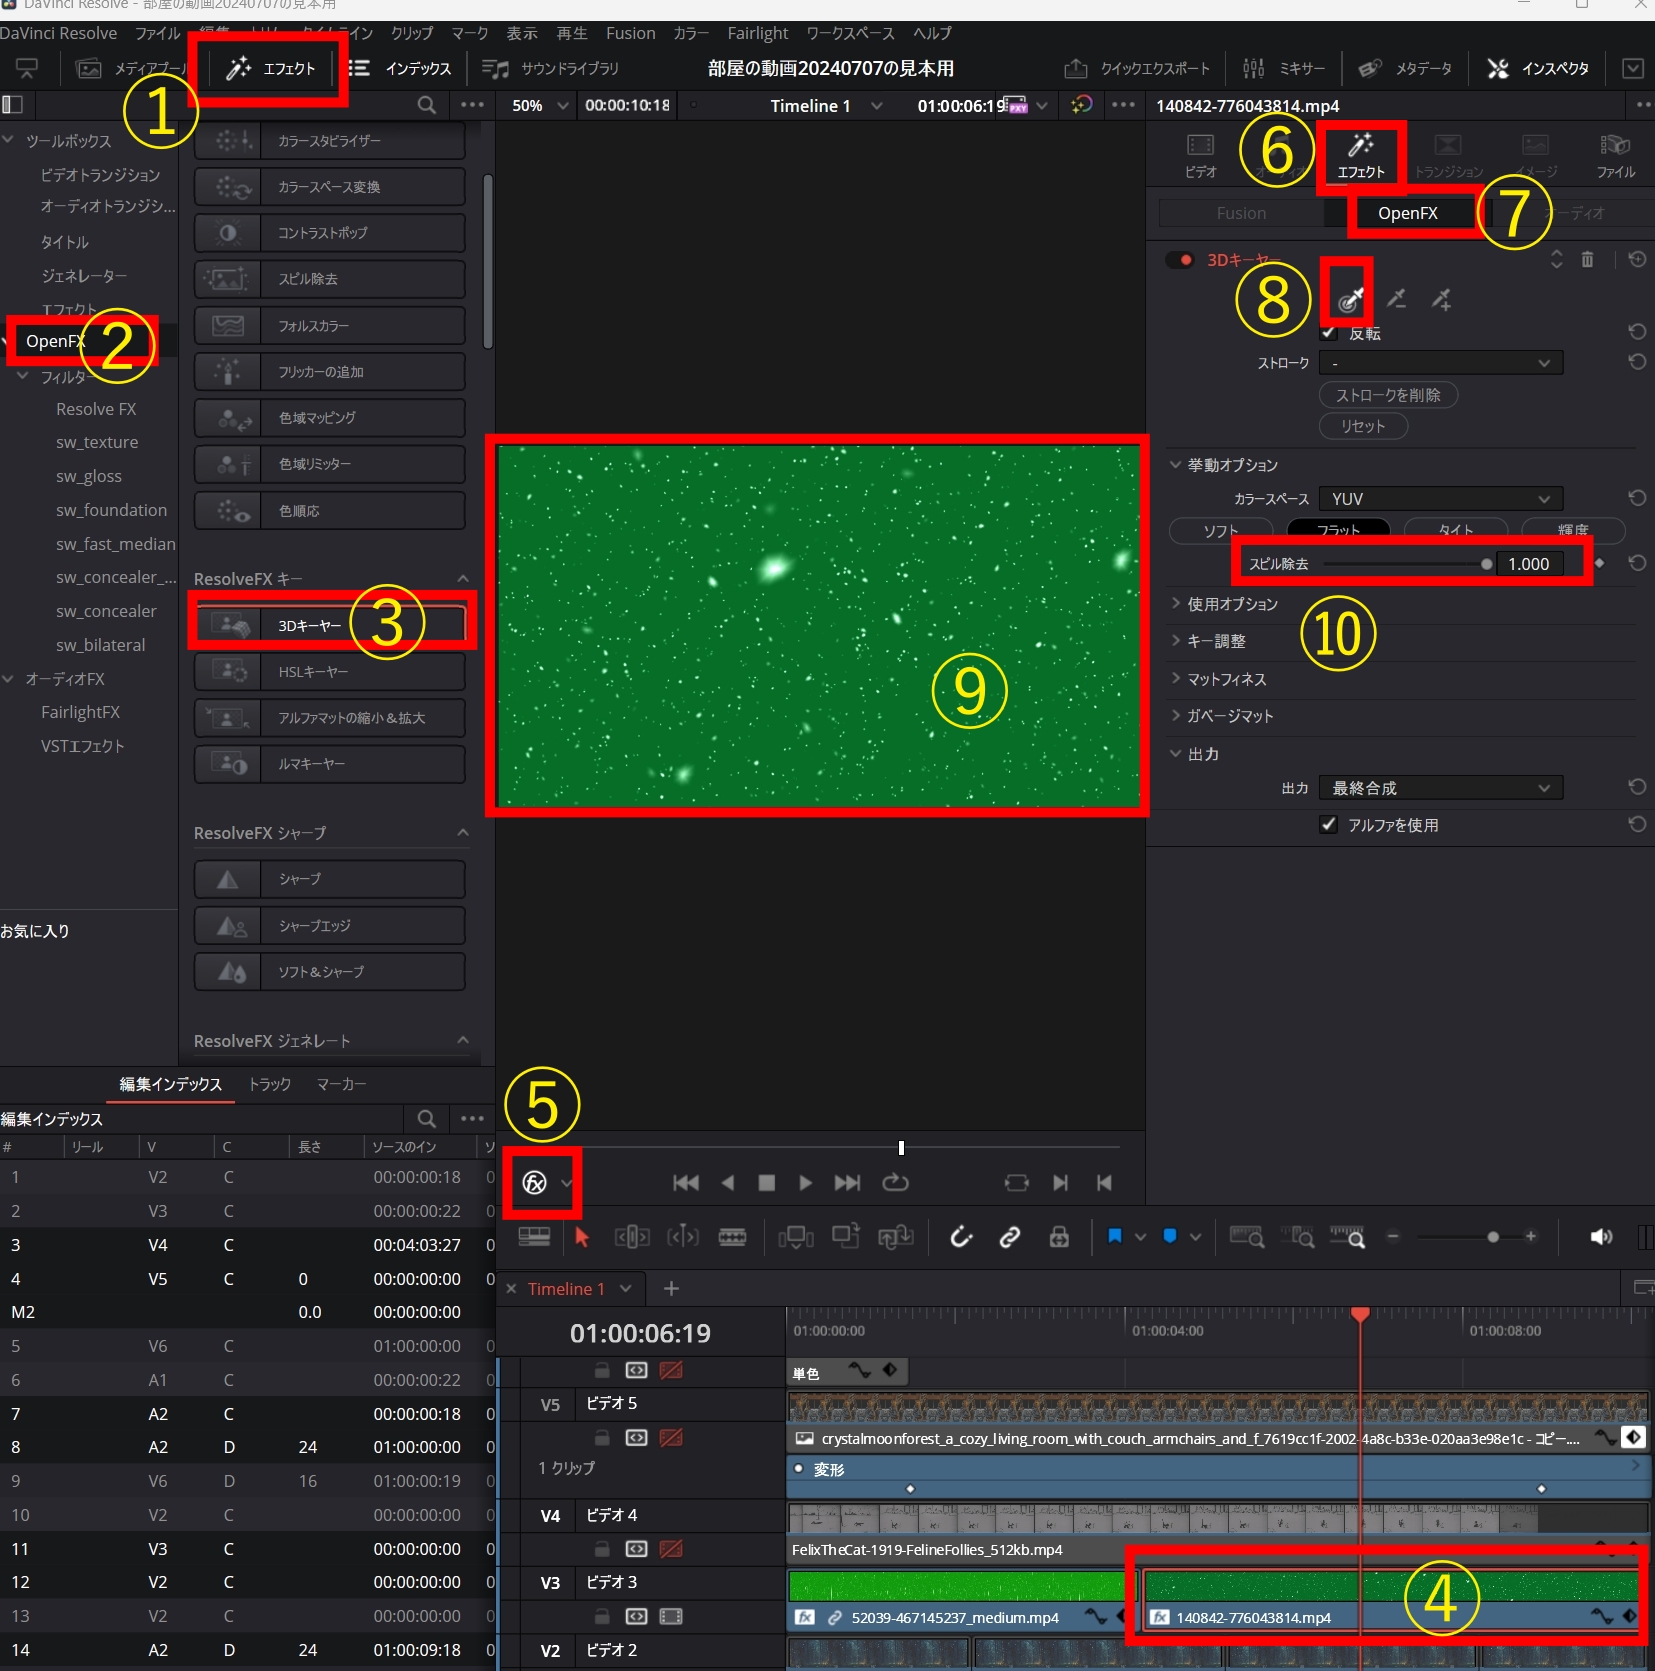Open the ストローク dropdown
This screenshot has width=1655, height=1671.
click(1441, 362)
